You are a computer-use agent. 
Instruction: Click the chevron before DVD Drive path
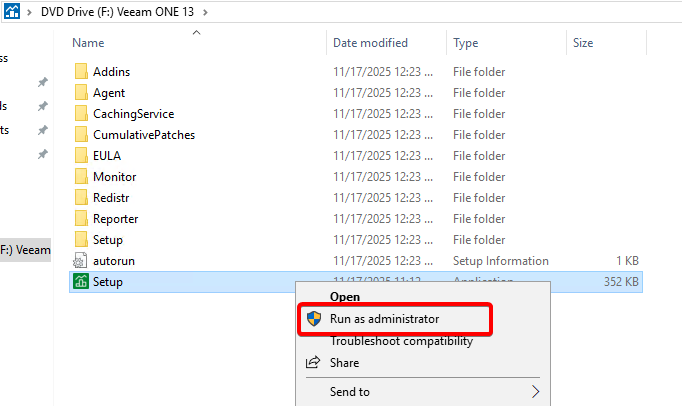(x=30, y=13)
